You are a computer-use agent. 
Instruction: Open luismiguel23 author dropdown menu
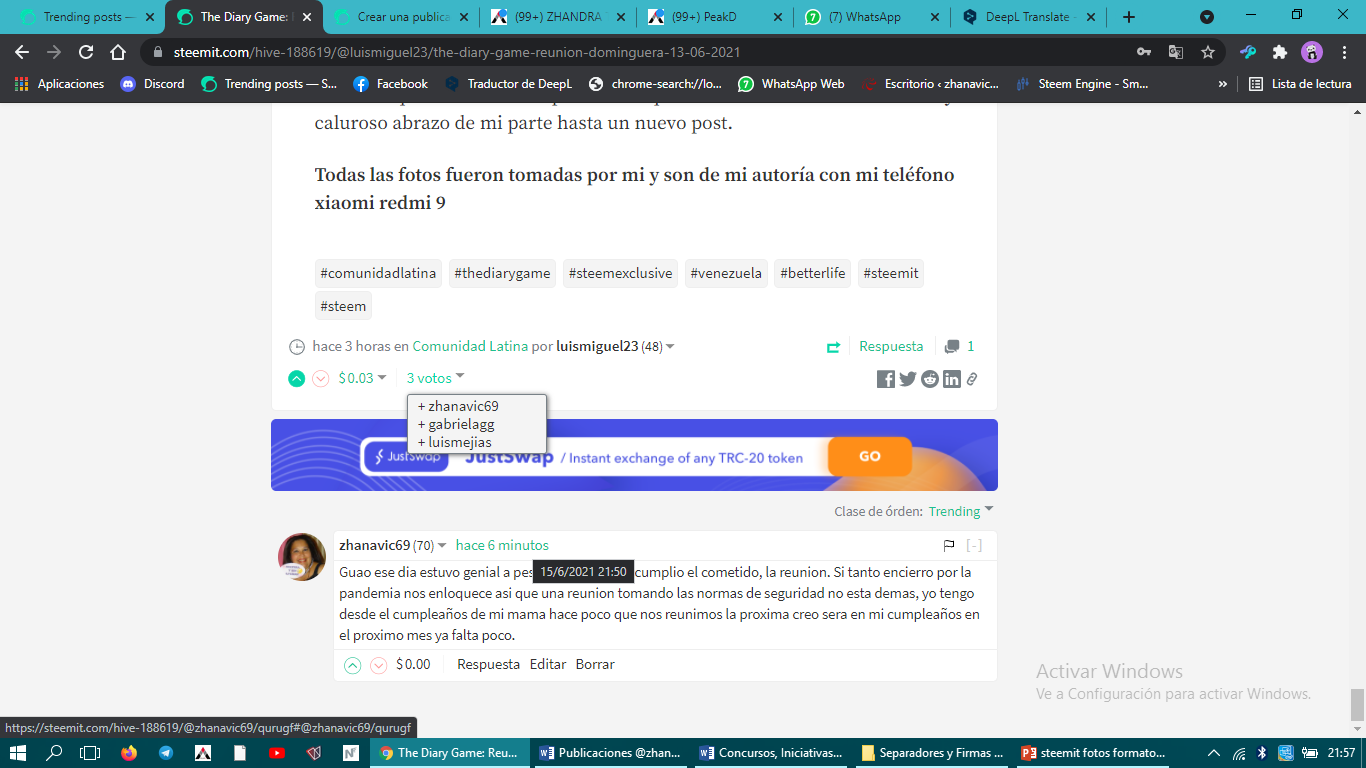(670, 347)
